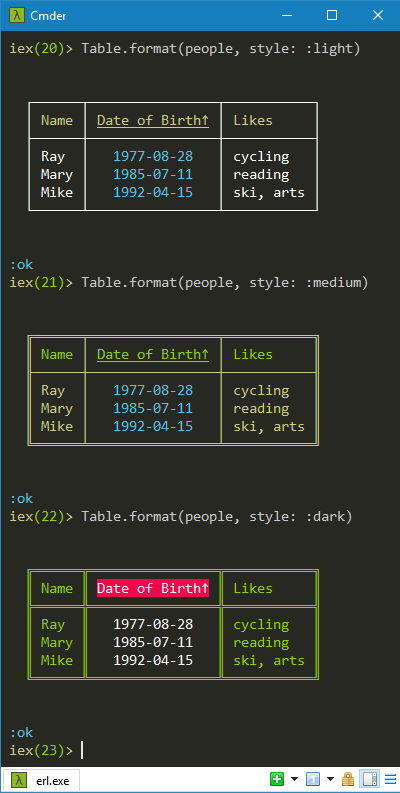Minimize the Cmder window

(287, 16)
